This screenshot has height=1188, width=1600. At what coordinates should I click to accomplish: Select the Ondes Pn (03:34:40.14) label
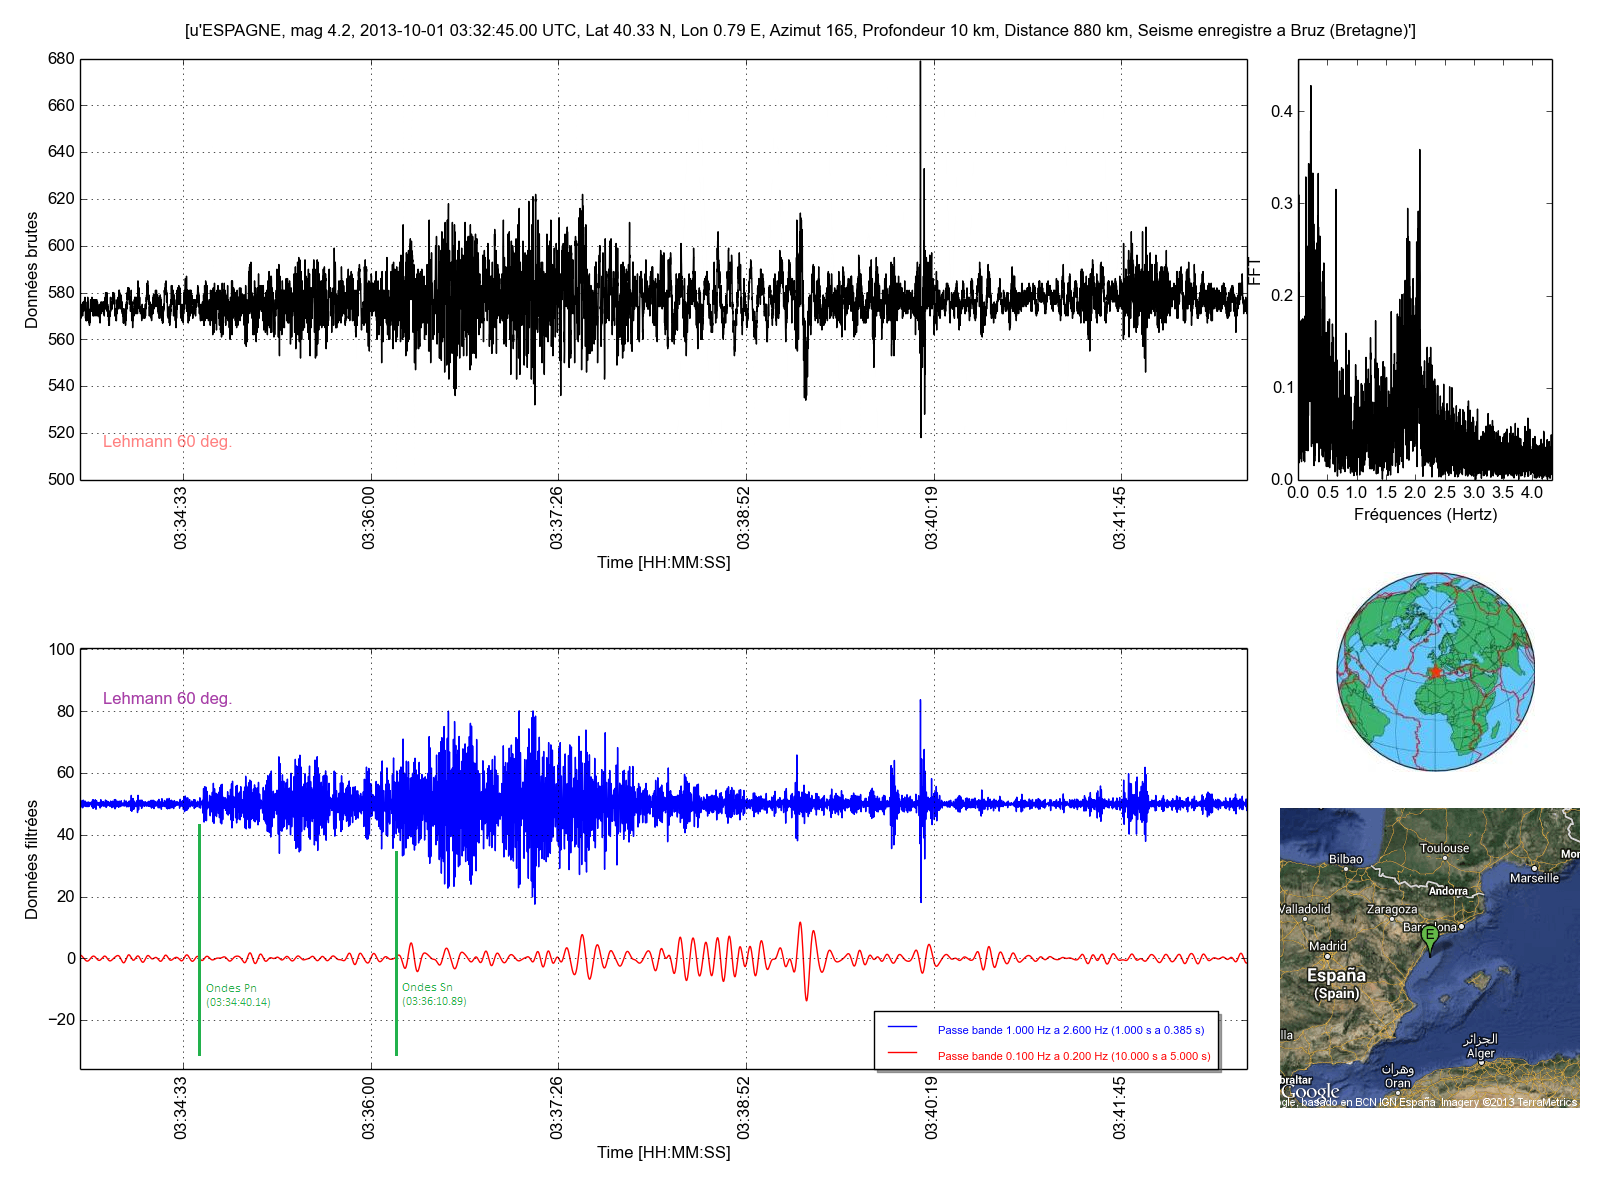coord(238,995)
